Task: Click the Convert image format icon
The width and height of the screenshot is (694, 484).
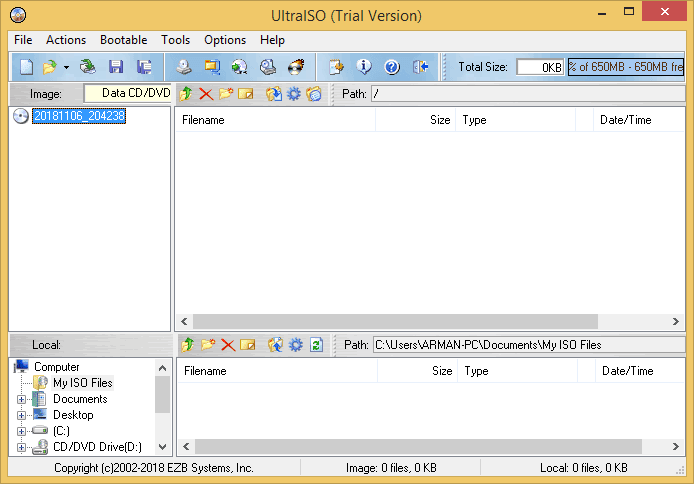Action: coord(240,67)
